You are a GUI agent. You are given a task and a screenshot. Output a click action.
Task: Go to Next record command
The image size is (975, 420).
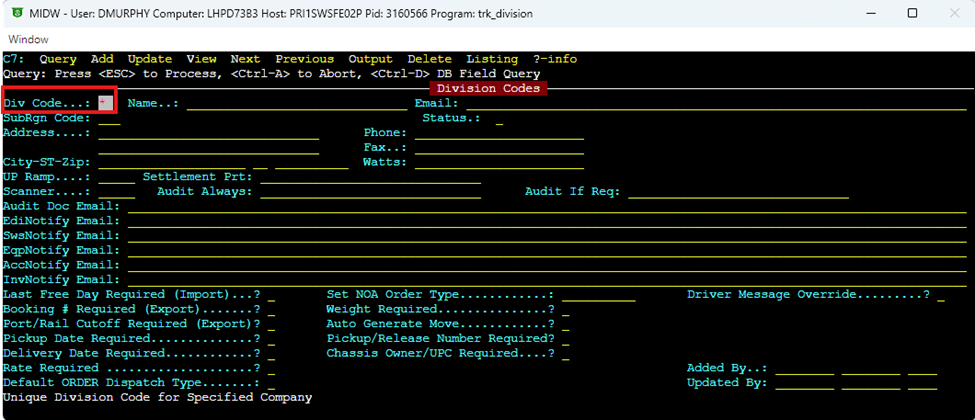pyautogui.click(x=245, y=59)
